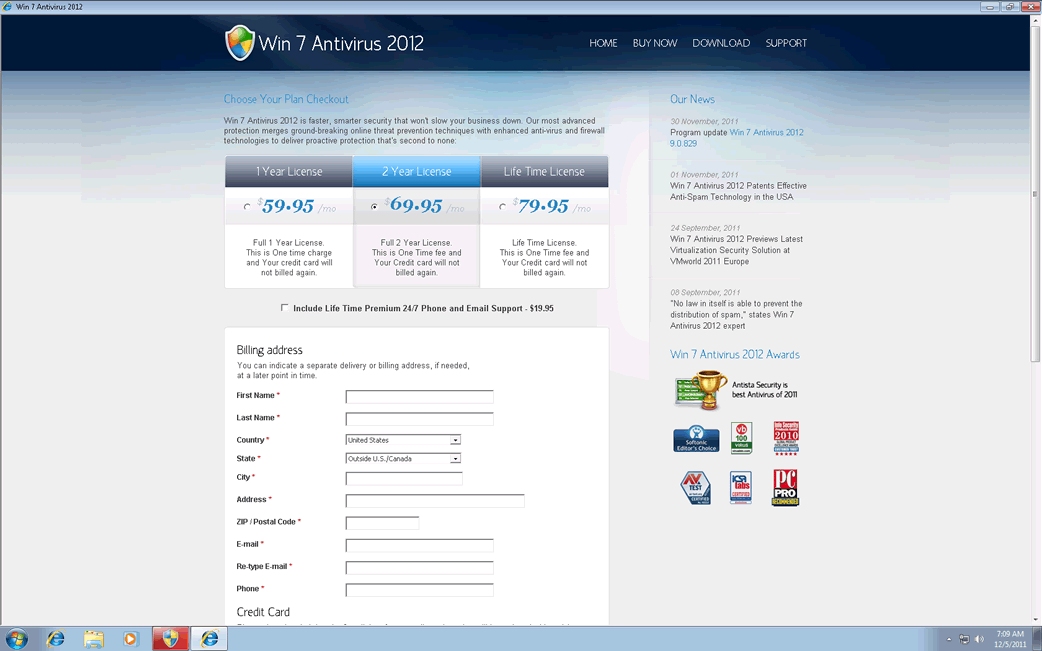Click the VB100 Virus award badge
Image resolution: width=1042 pixels, height=651 pixels.
741,438
